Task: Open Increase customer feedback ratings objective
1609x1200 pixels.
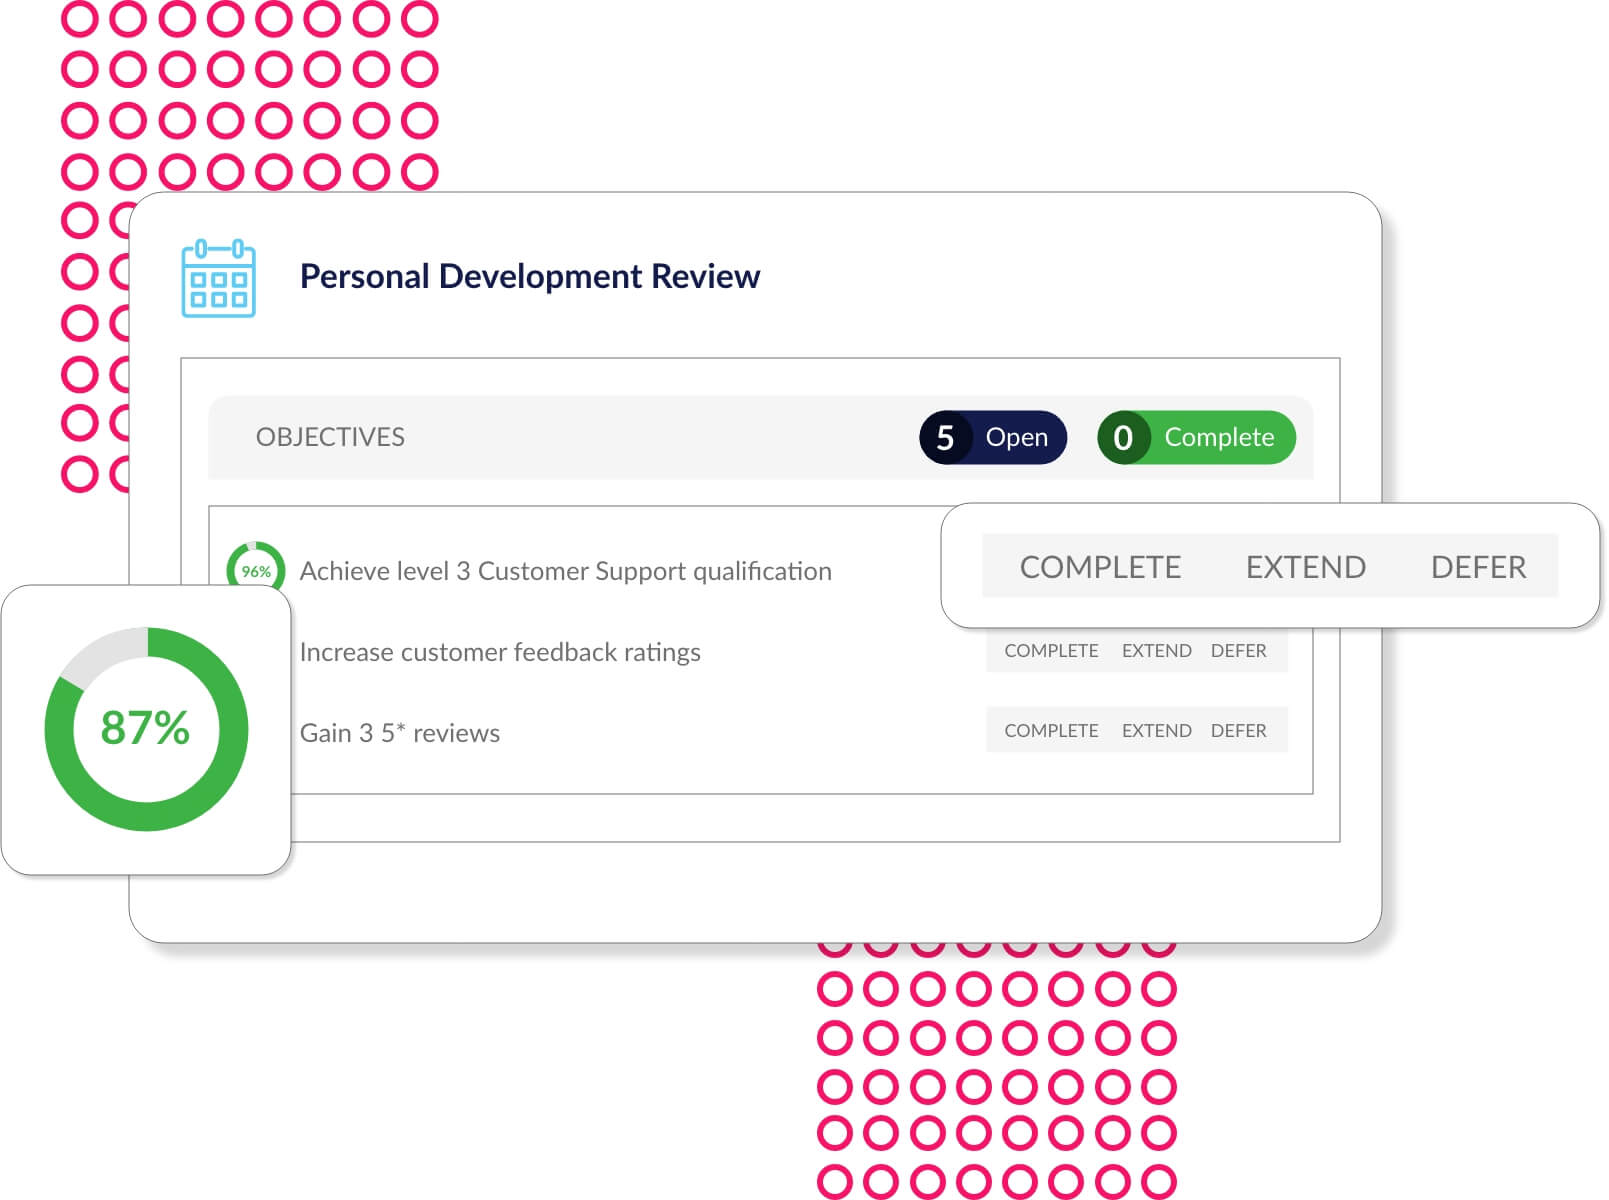Action: pos(500,652)
